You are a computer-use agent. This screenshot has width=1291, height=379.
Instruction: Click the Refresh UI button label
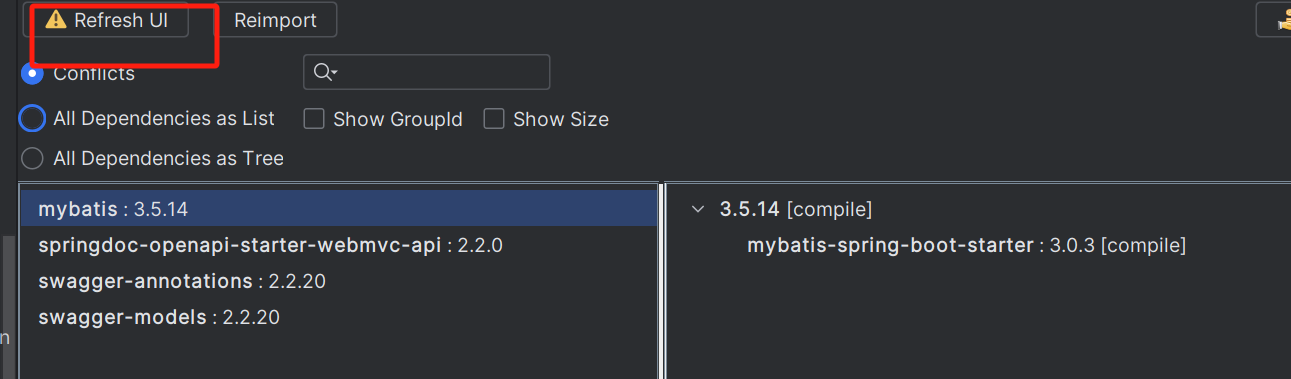(x=121, y=20)
